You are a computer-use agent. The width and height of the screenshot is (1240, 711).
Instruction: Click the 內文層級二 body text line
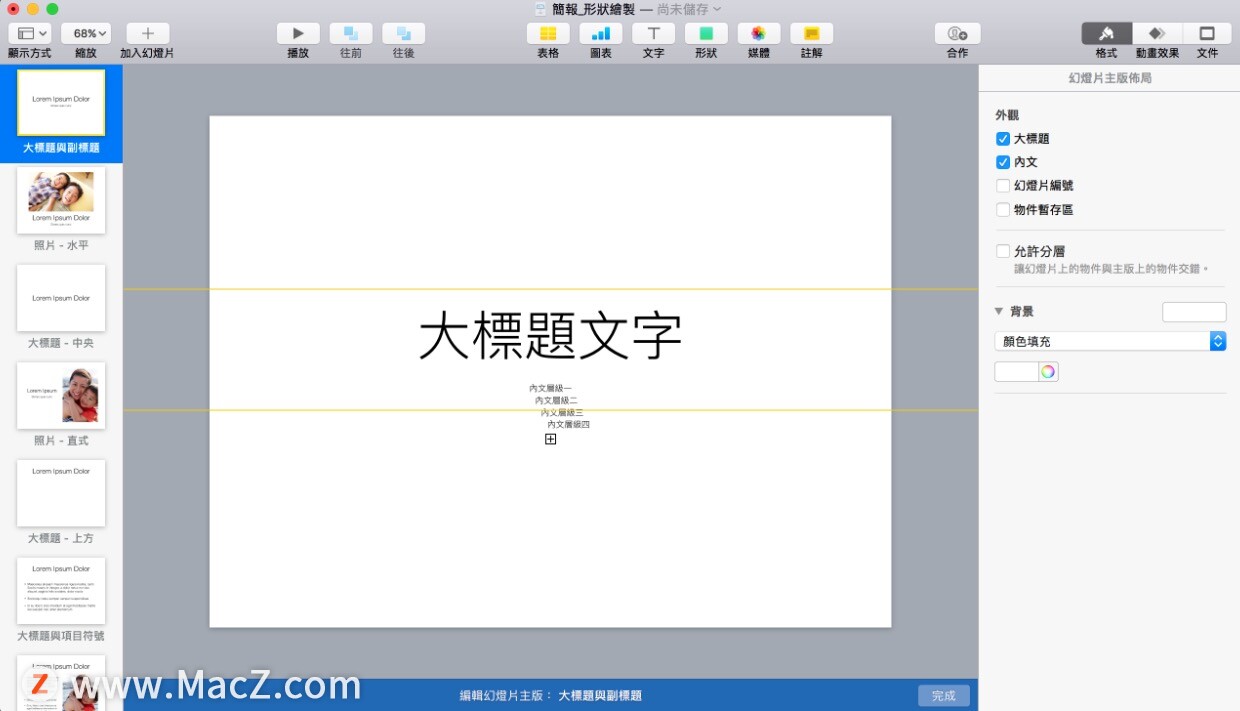(x=556, y=400)
